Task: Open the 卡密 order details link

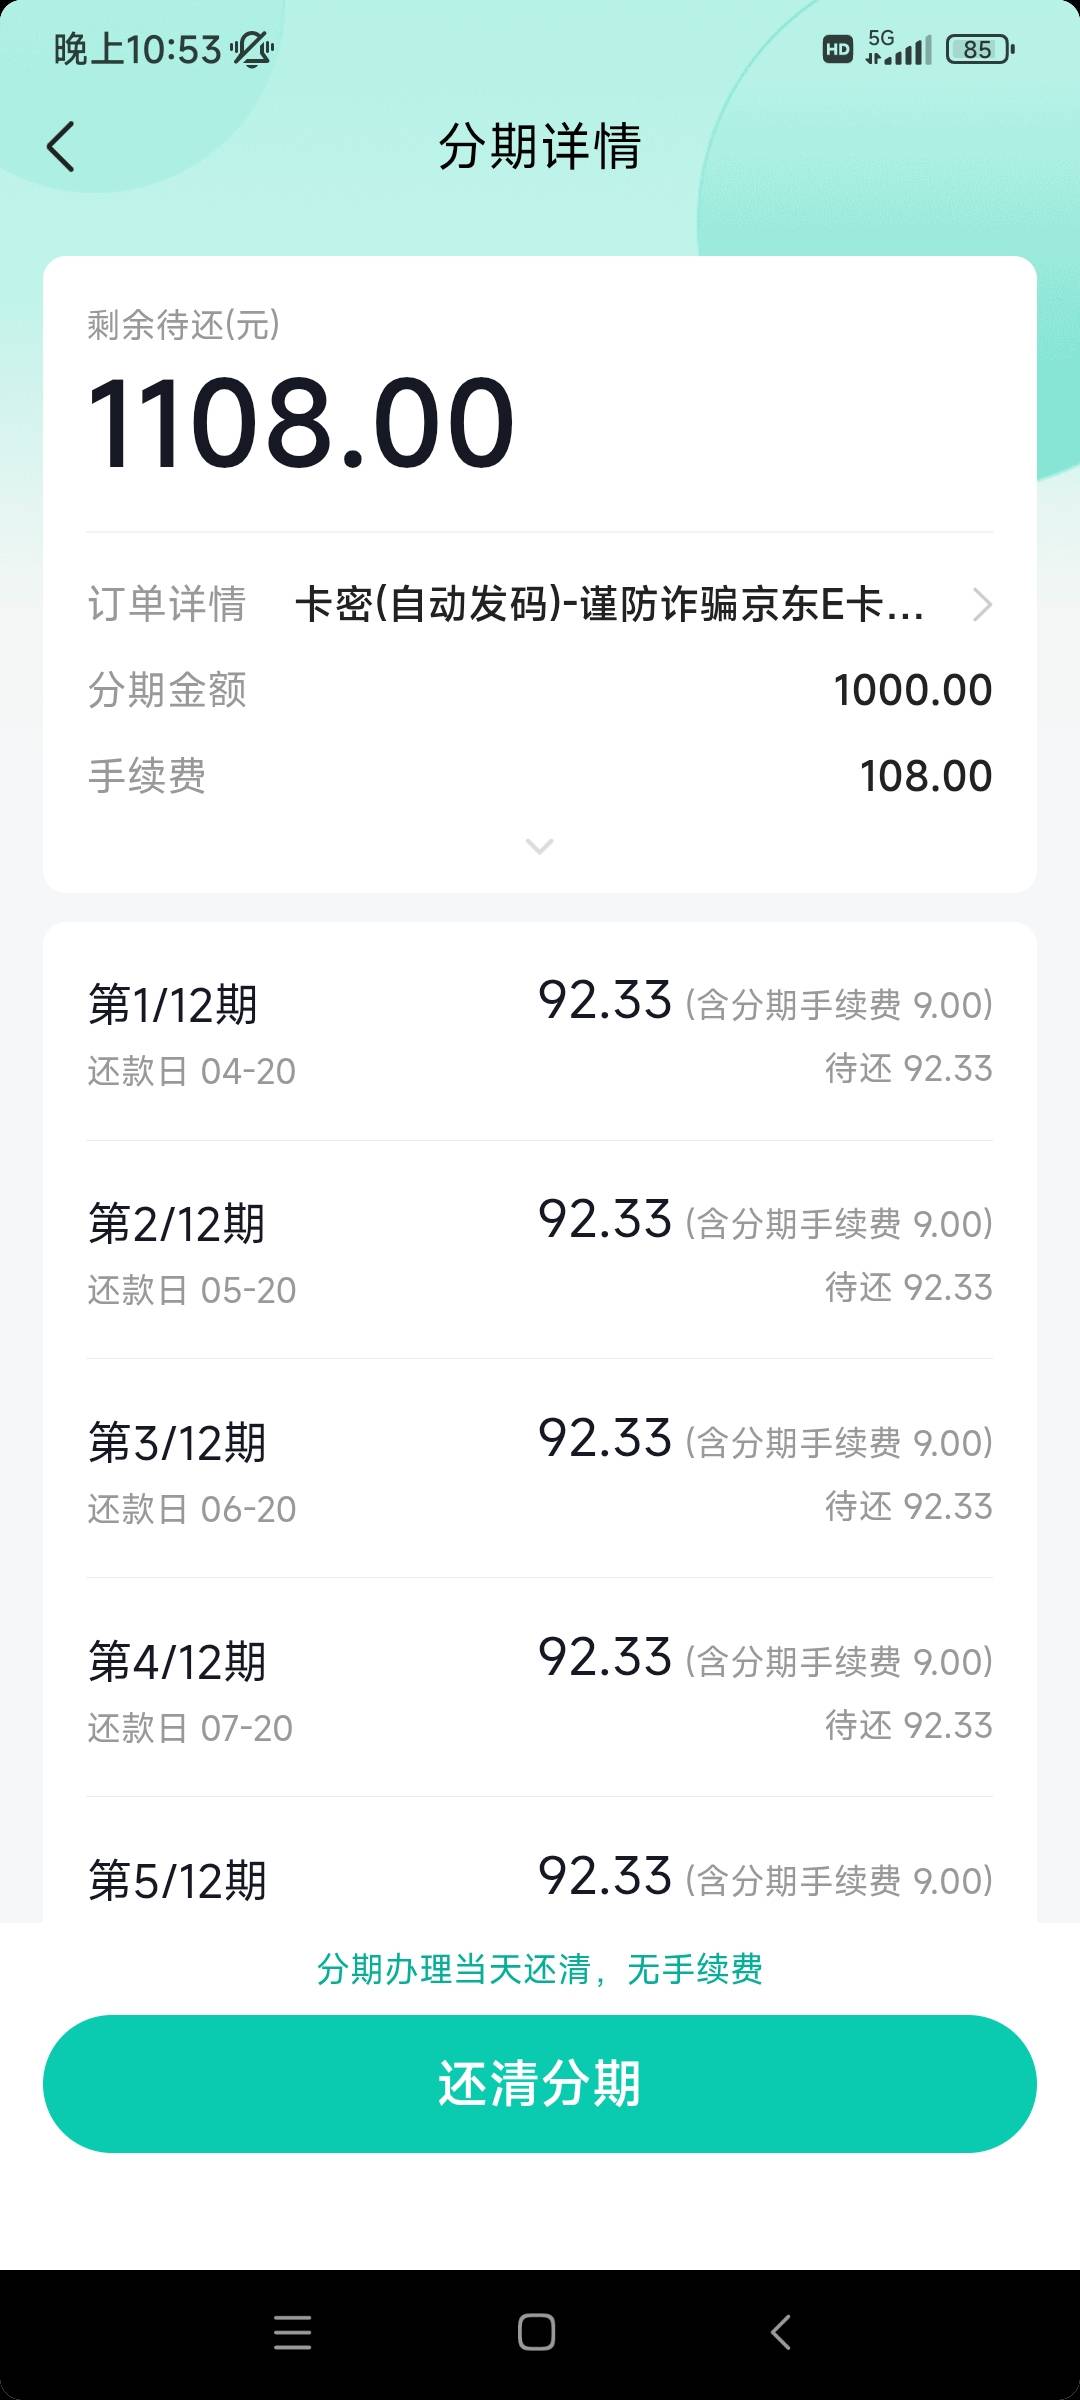Action: point(608,604)
